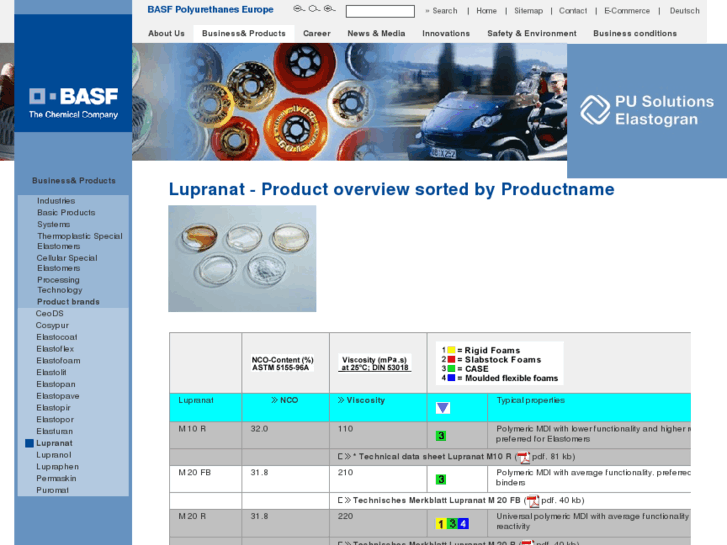Click blue badge 4 in M 20 R row
727x545 pixels.
[x=463, y=524]
